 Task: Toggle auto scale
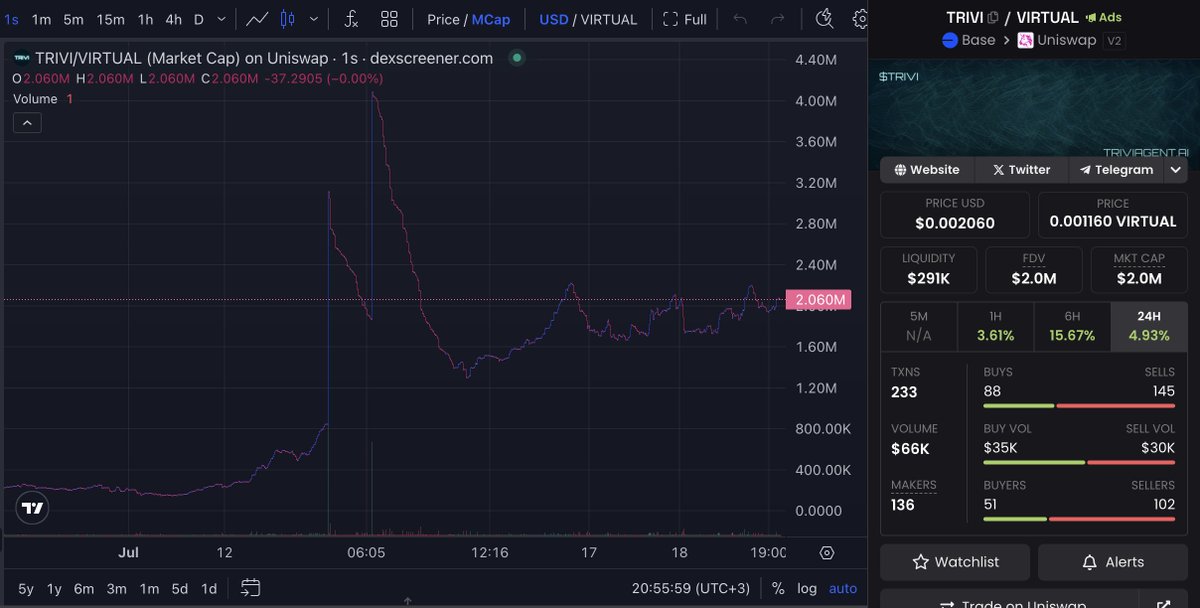coord(843,588)
